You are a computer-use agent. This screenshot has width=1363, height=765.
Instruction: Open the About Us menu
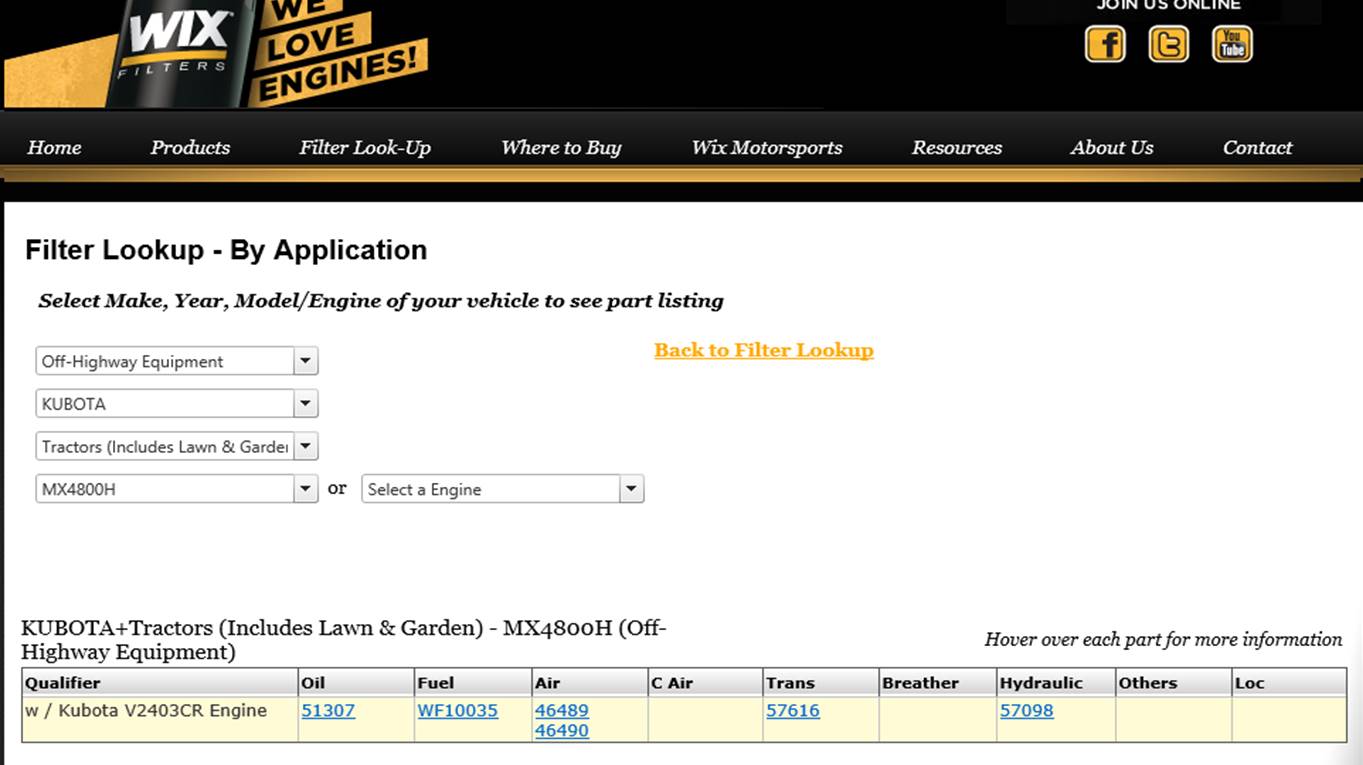click(x=1112, y=147)
